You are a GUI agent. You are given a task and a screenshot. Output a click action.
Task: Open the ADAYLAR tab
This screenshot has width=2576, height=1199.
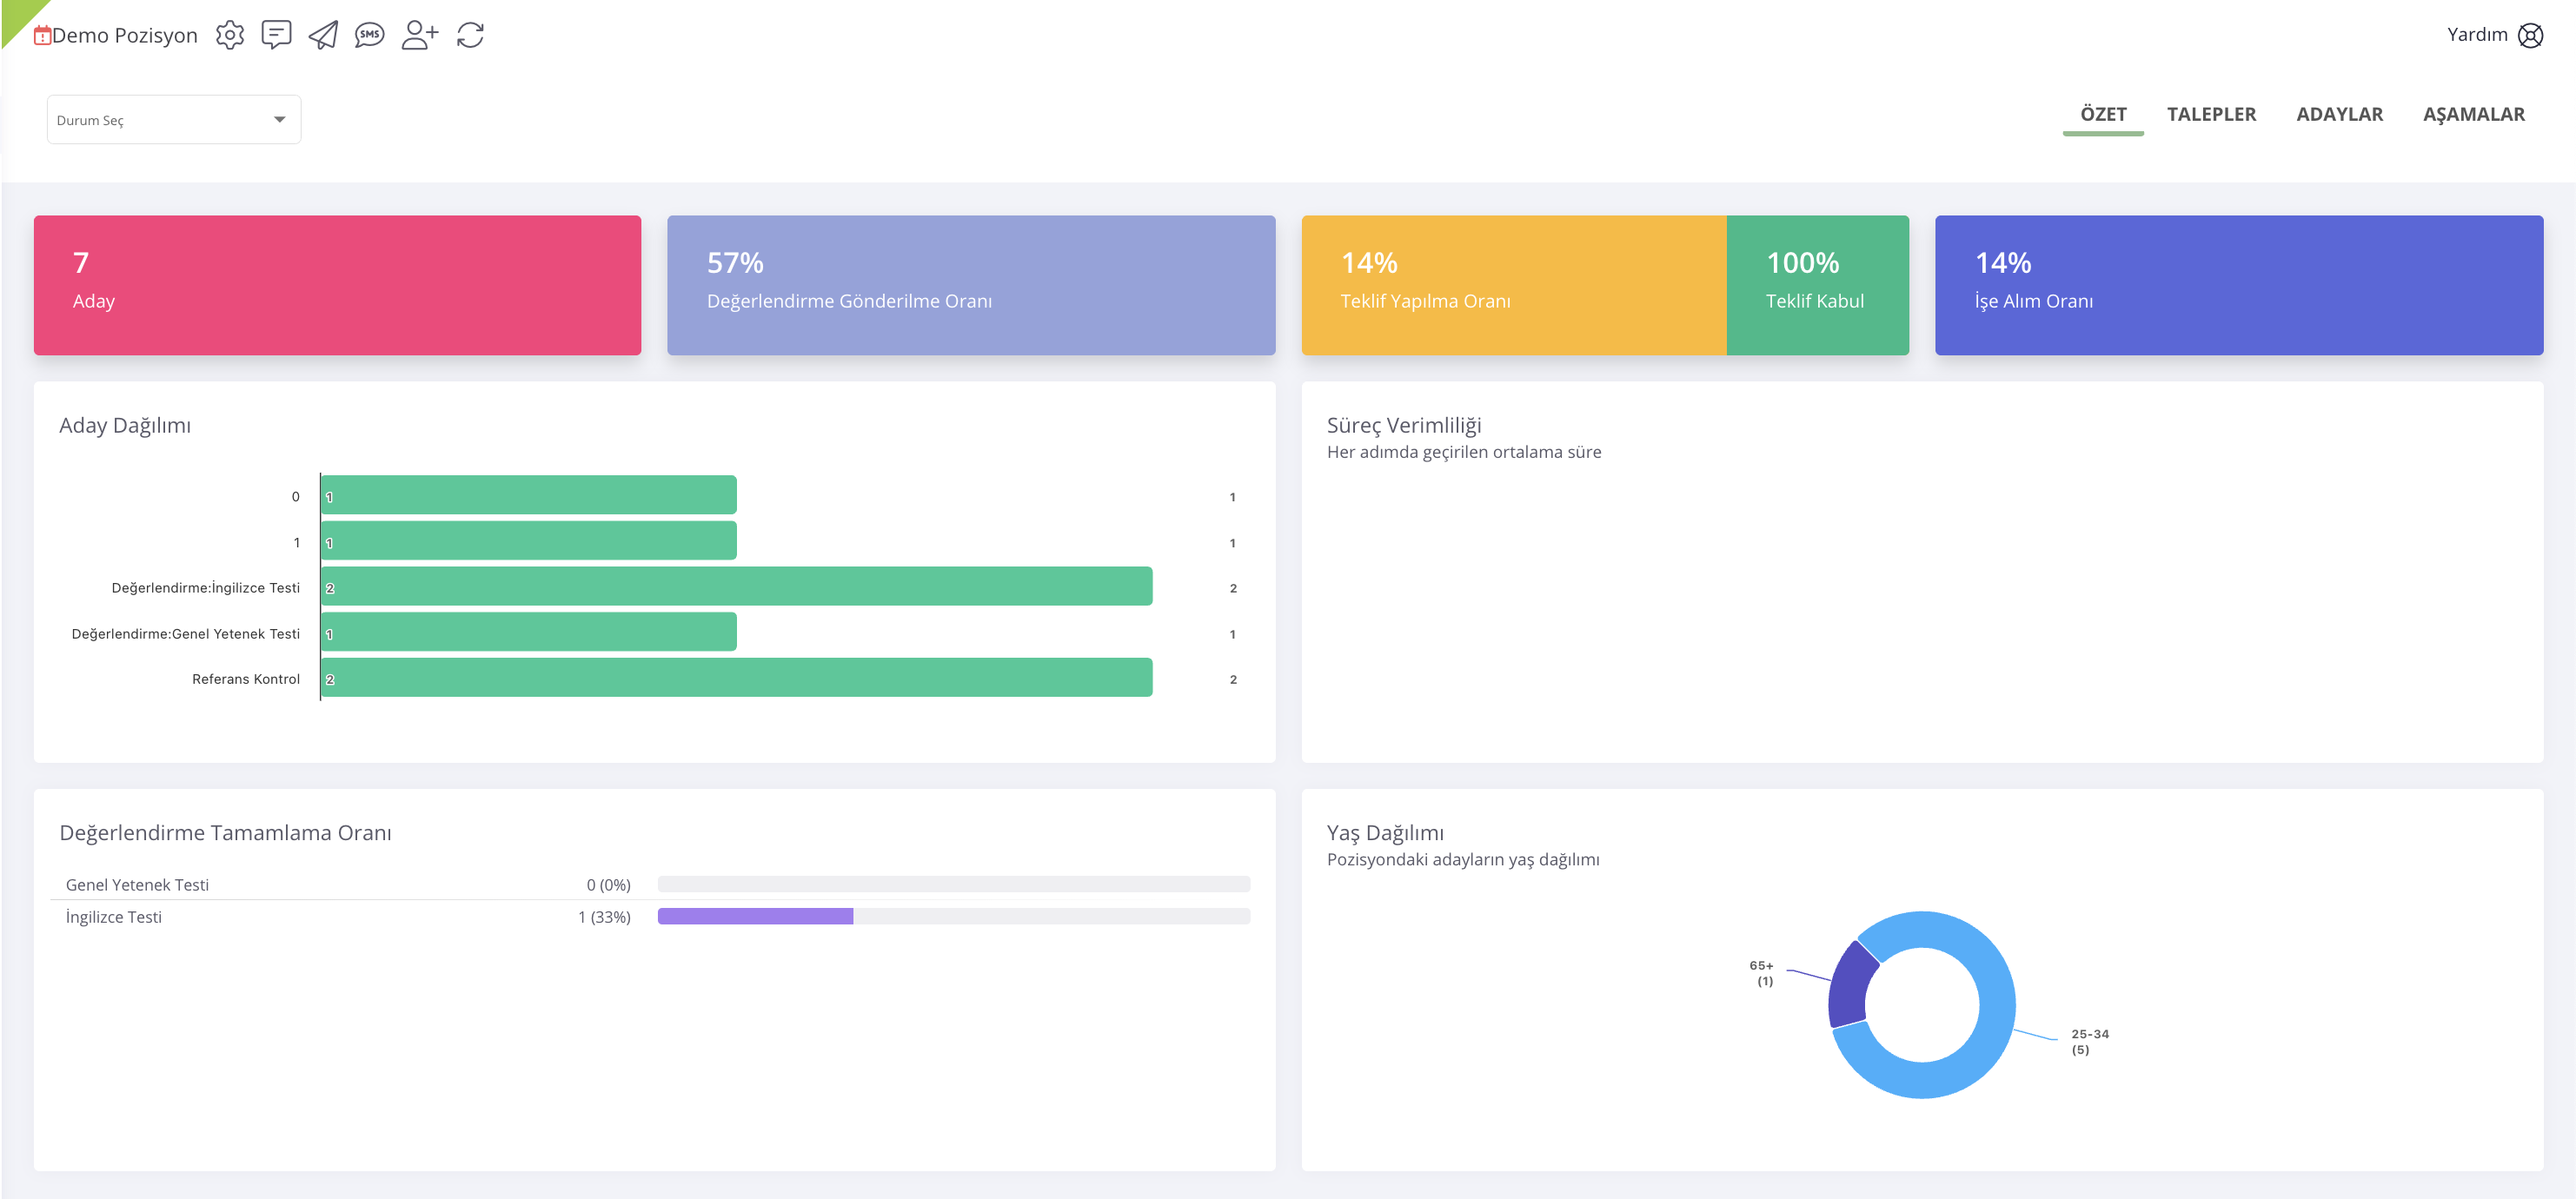pos(2339,114)
